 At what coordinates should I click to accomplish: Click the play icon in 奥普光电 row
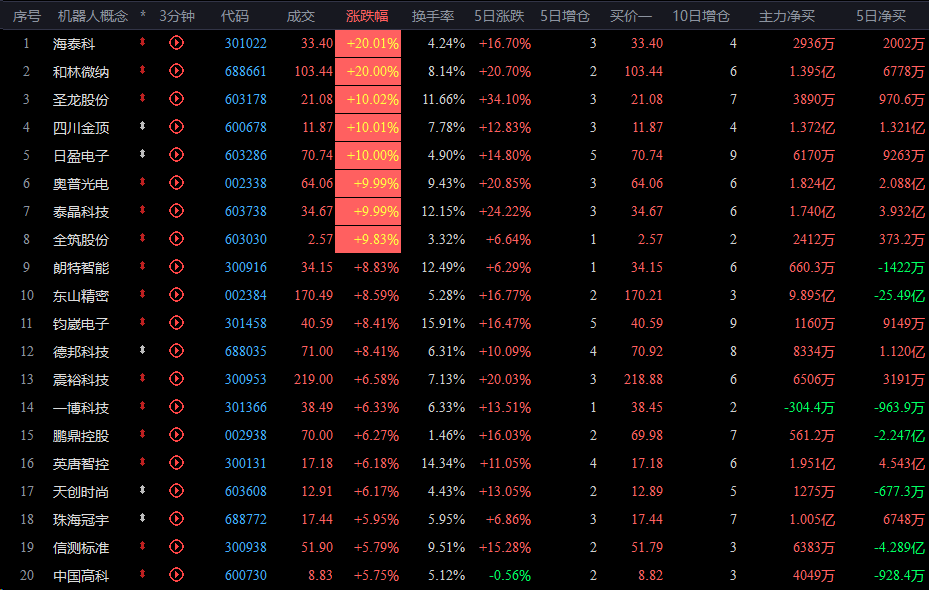(177, 183)
